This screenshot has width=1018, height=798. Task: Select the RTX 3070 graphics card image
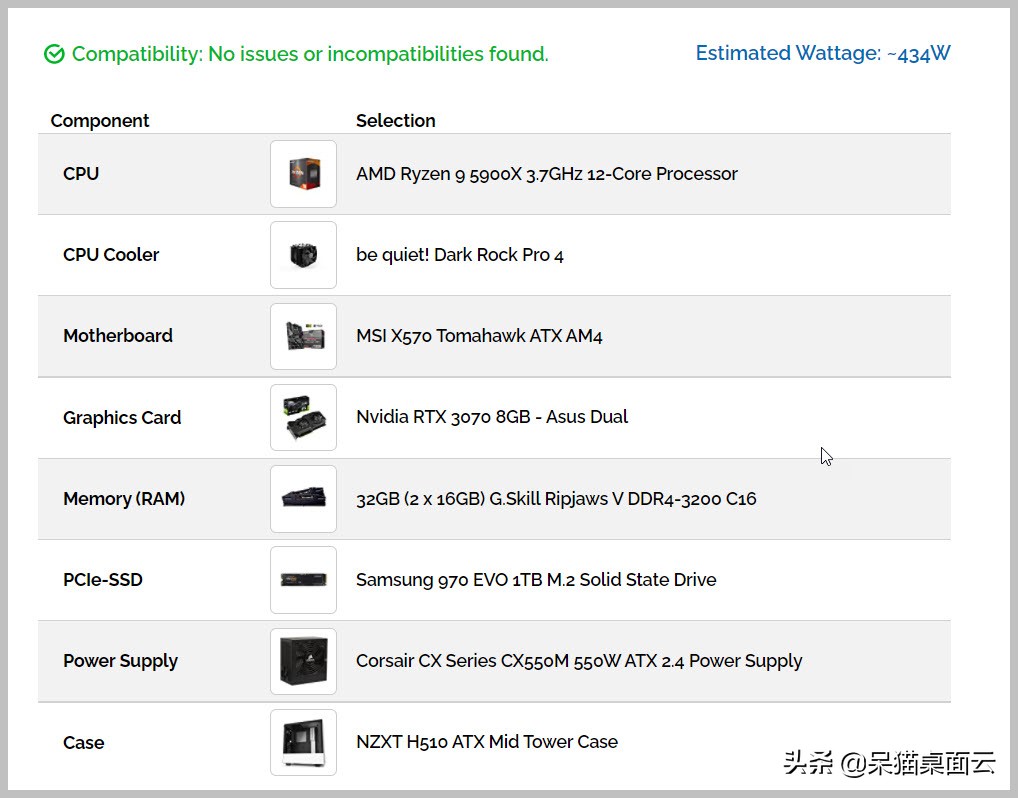[x=303, y=417]
